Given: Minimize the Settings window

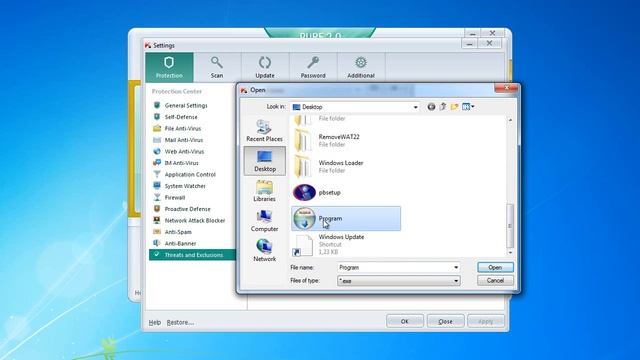Looking at the screenshot, I should coord(469,43).
